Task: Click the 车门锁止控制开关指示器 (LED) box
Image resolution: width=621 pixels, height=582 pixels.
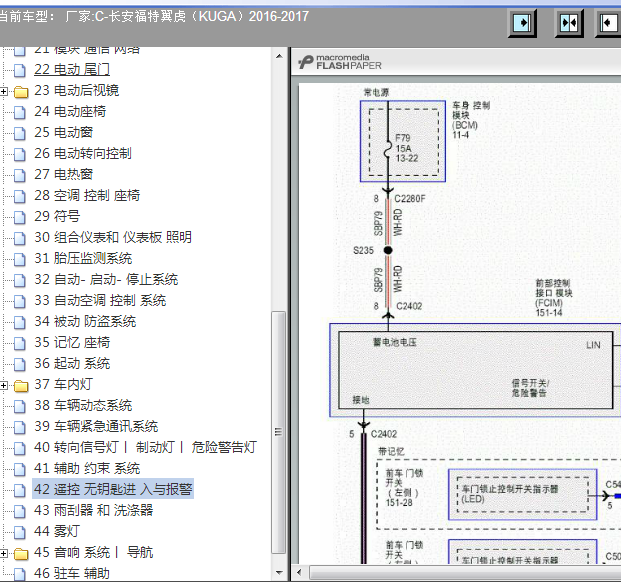Action: tap(522, 495)
